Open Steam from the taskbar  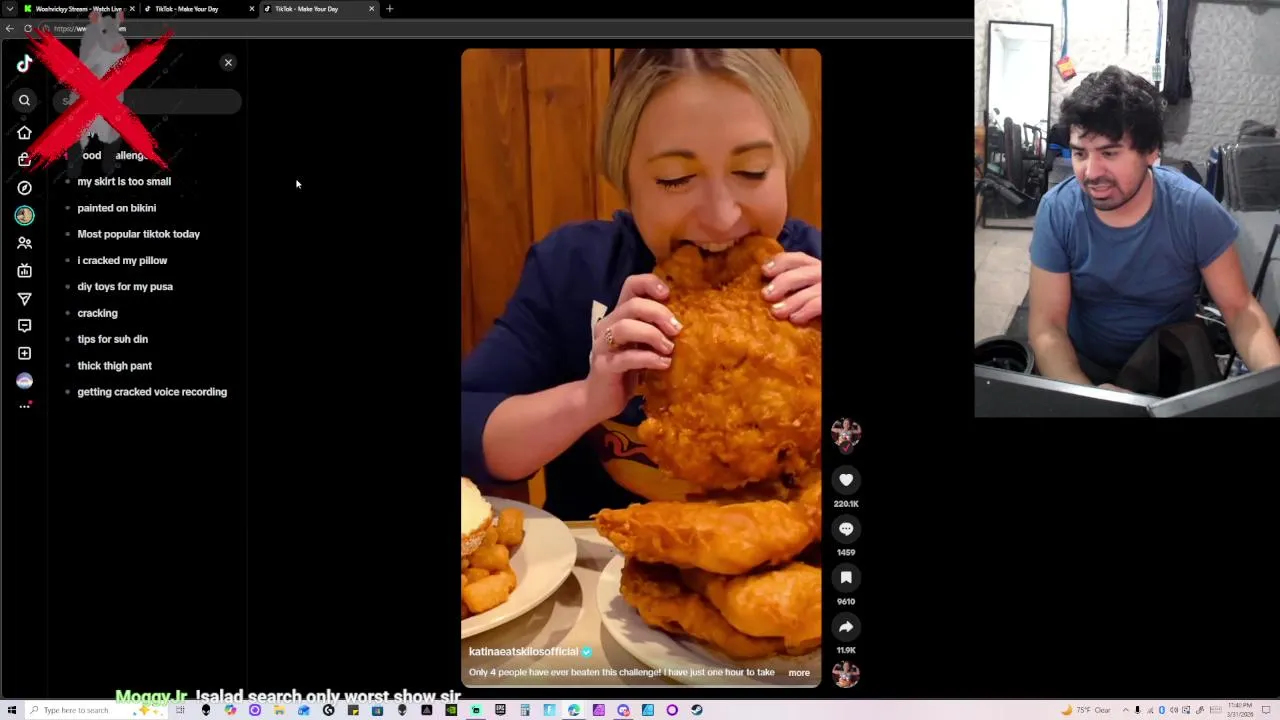click(x=697, y=710)
